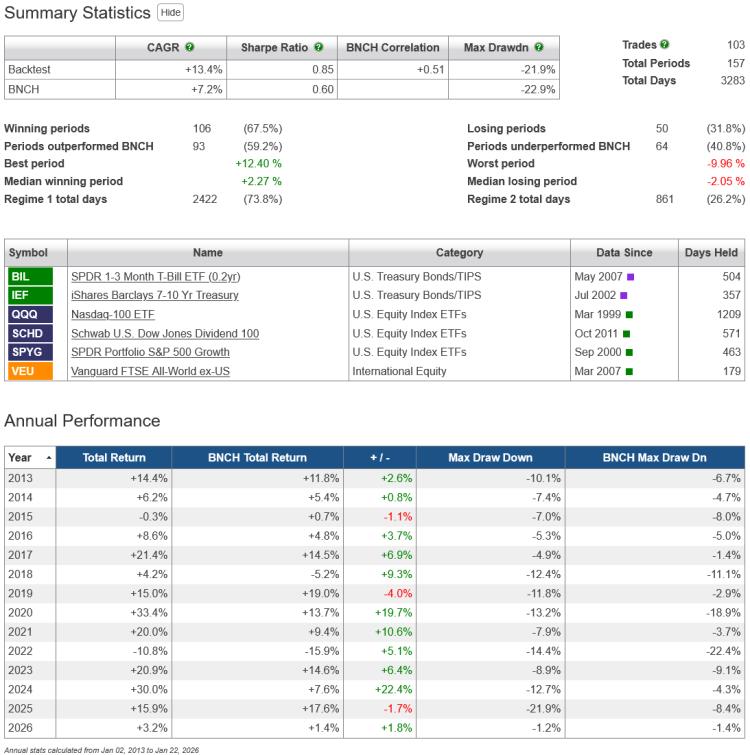Screen dimensions: 750x755
Task: Click the orange VEU symbol badge
Action: click(21, 371)
